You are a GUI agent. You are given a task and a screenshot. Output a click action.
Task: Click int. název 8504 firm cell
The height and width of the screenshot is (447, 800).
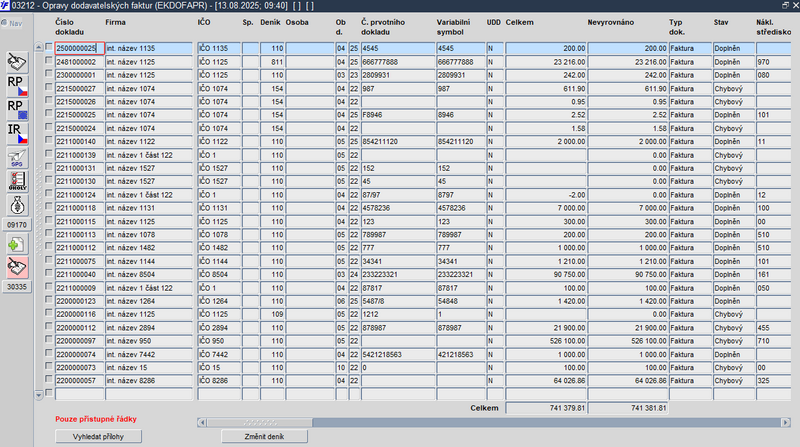tap(149, 274)
